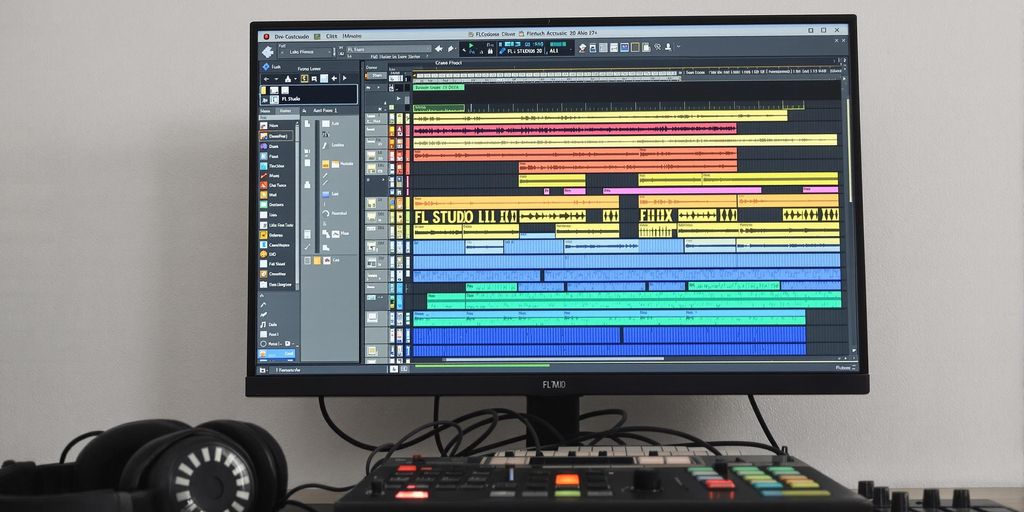Expand the dropdown arrow after the profile icon
1024x512 pixels.
coord(677,47)
